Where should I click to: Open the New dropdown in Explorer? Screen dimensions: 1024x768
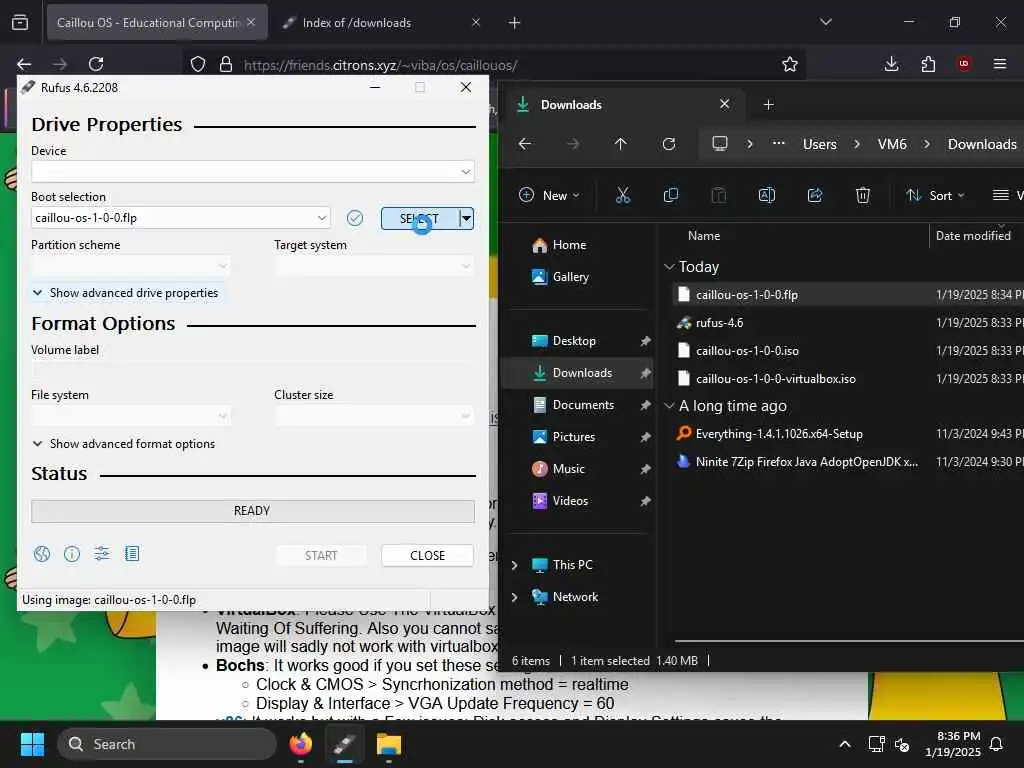click(x=549, y=195)
